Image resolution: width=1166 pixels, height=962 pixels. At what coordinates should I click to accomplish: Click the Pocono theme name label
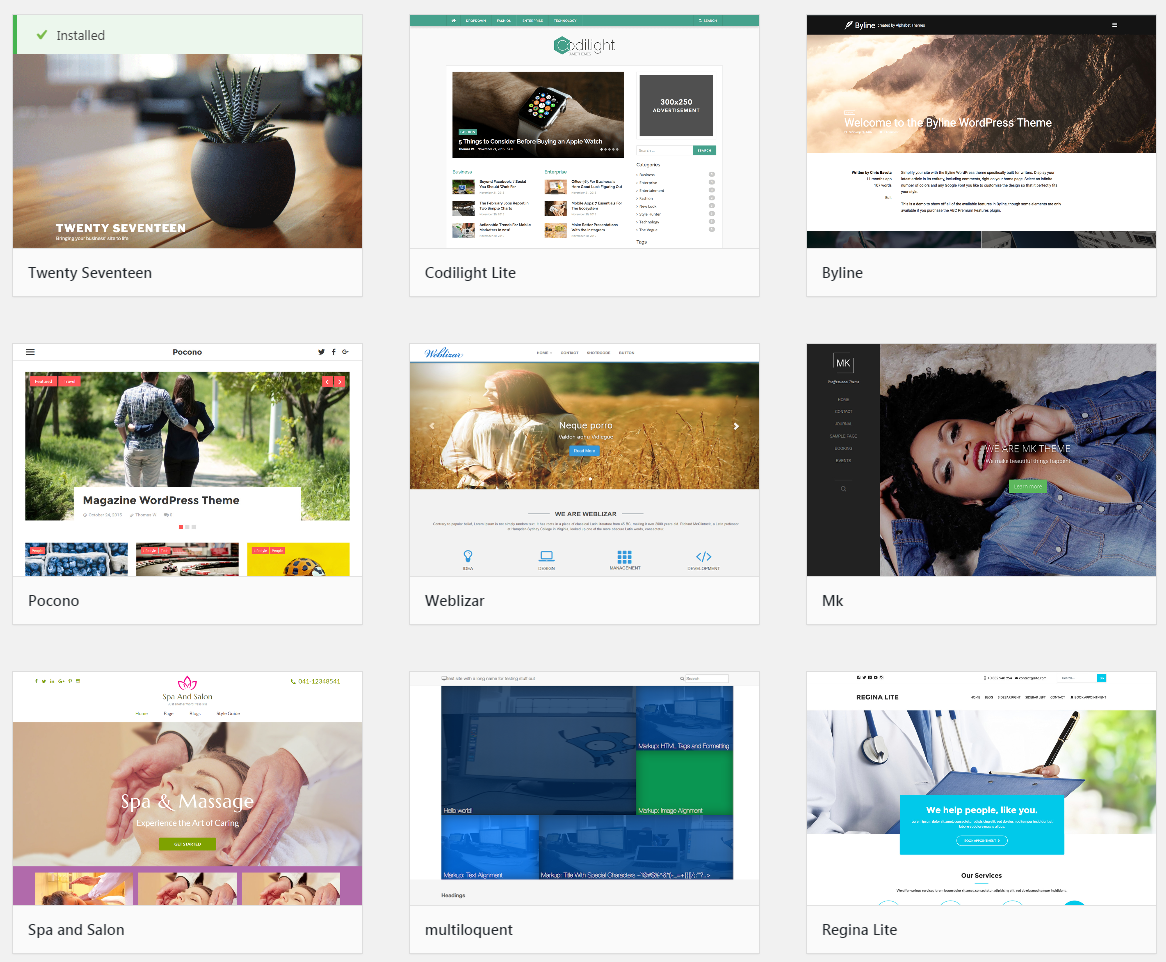tap(54, 601)
